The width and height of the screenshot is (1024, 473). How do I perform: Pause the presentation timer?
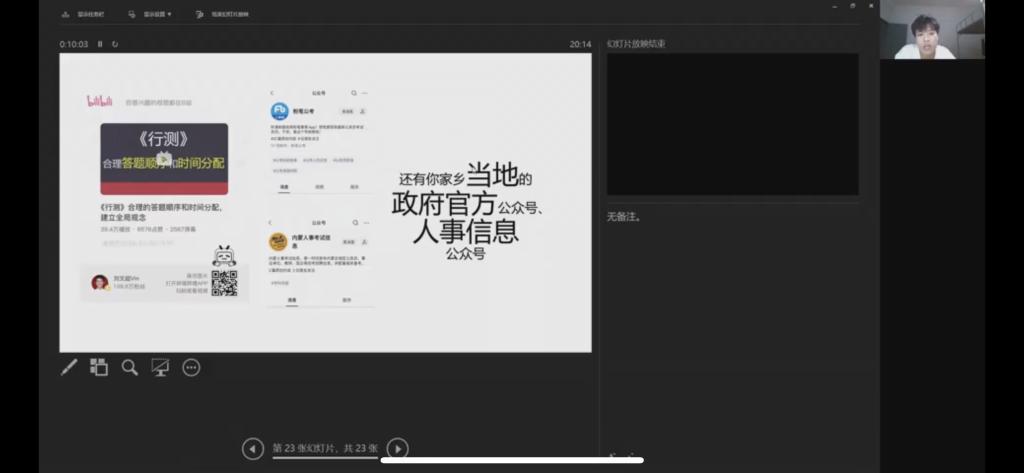102,44
